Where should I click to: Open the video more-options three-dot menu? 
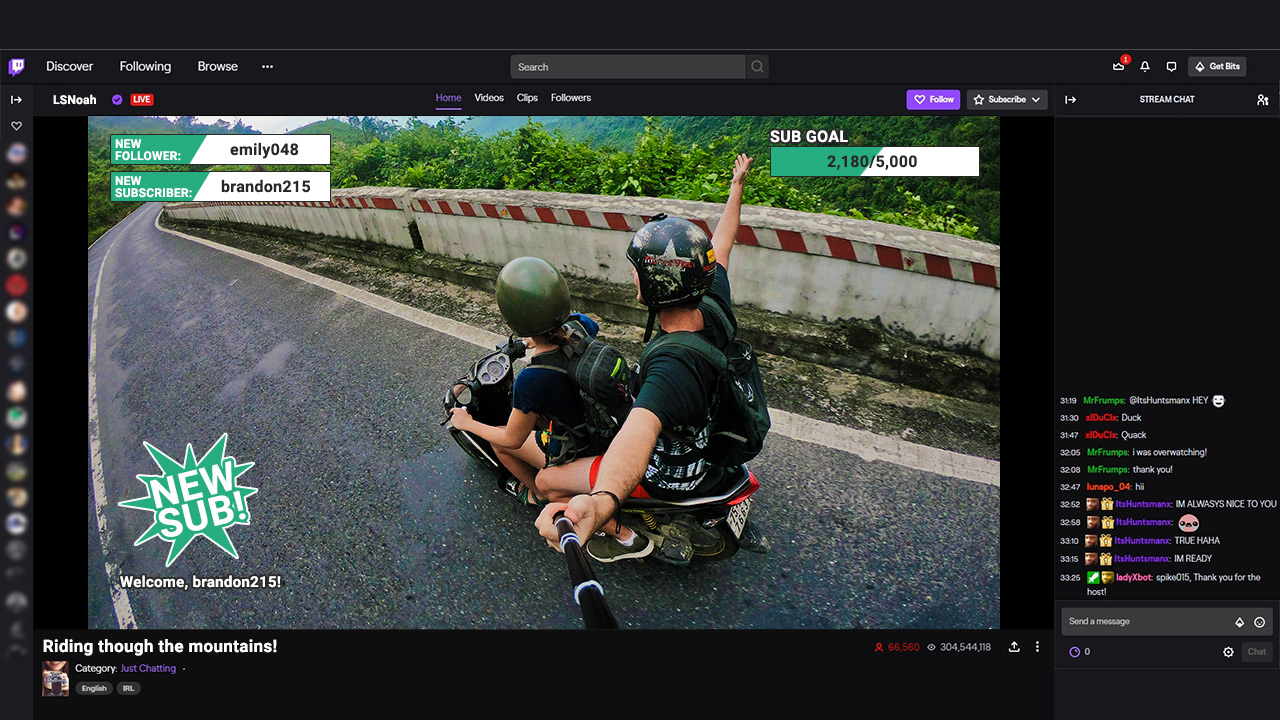click(x=1037, y=647)
